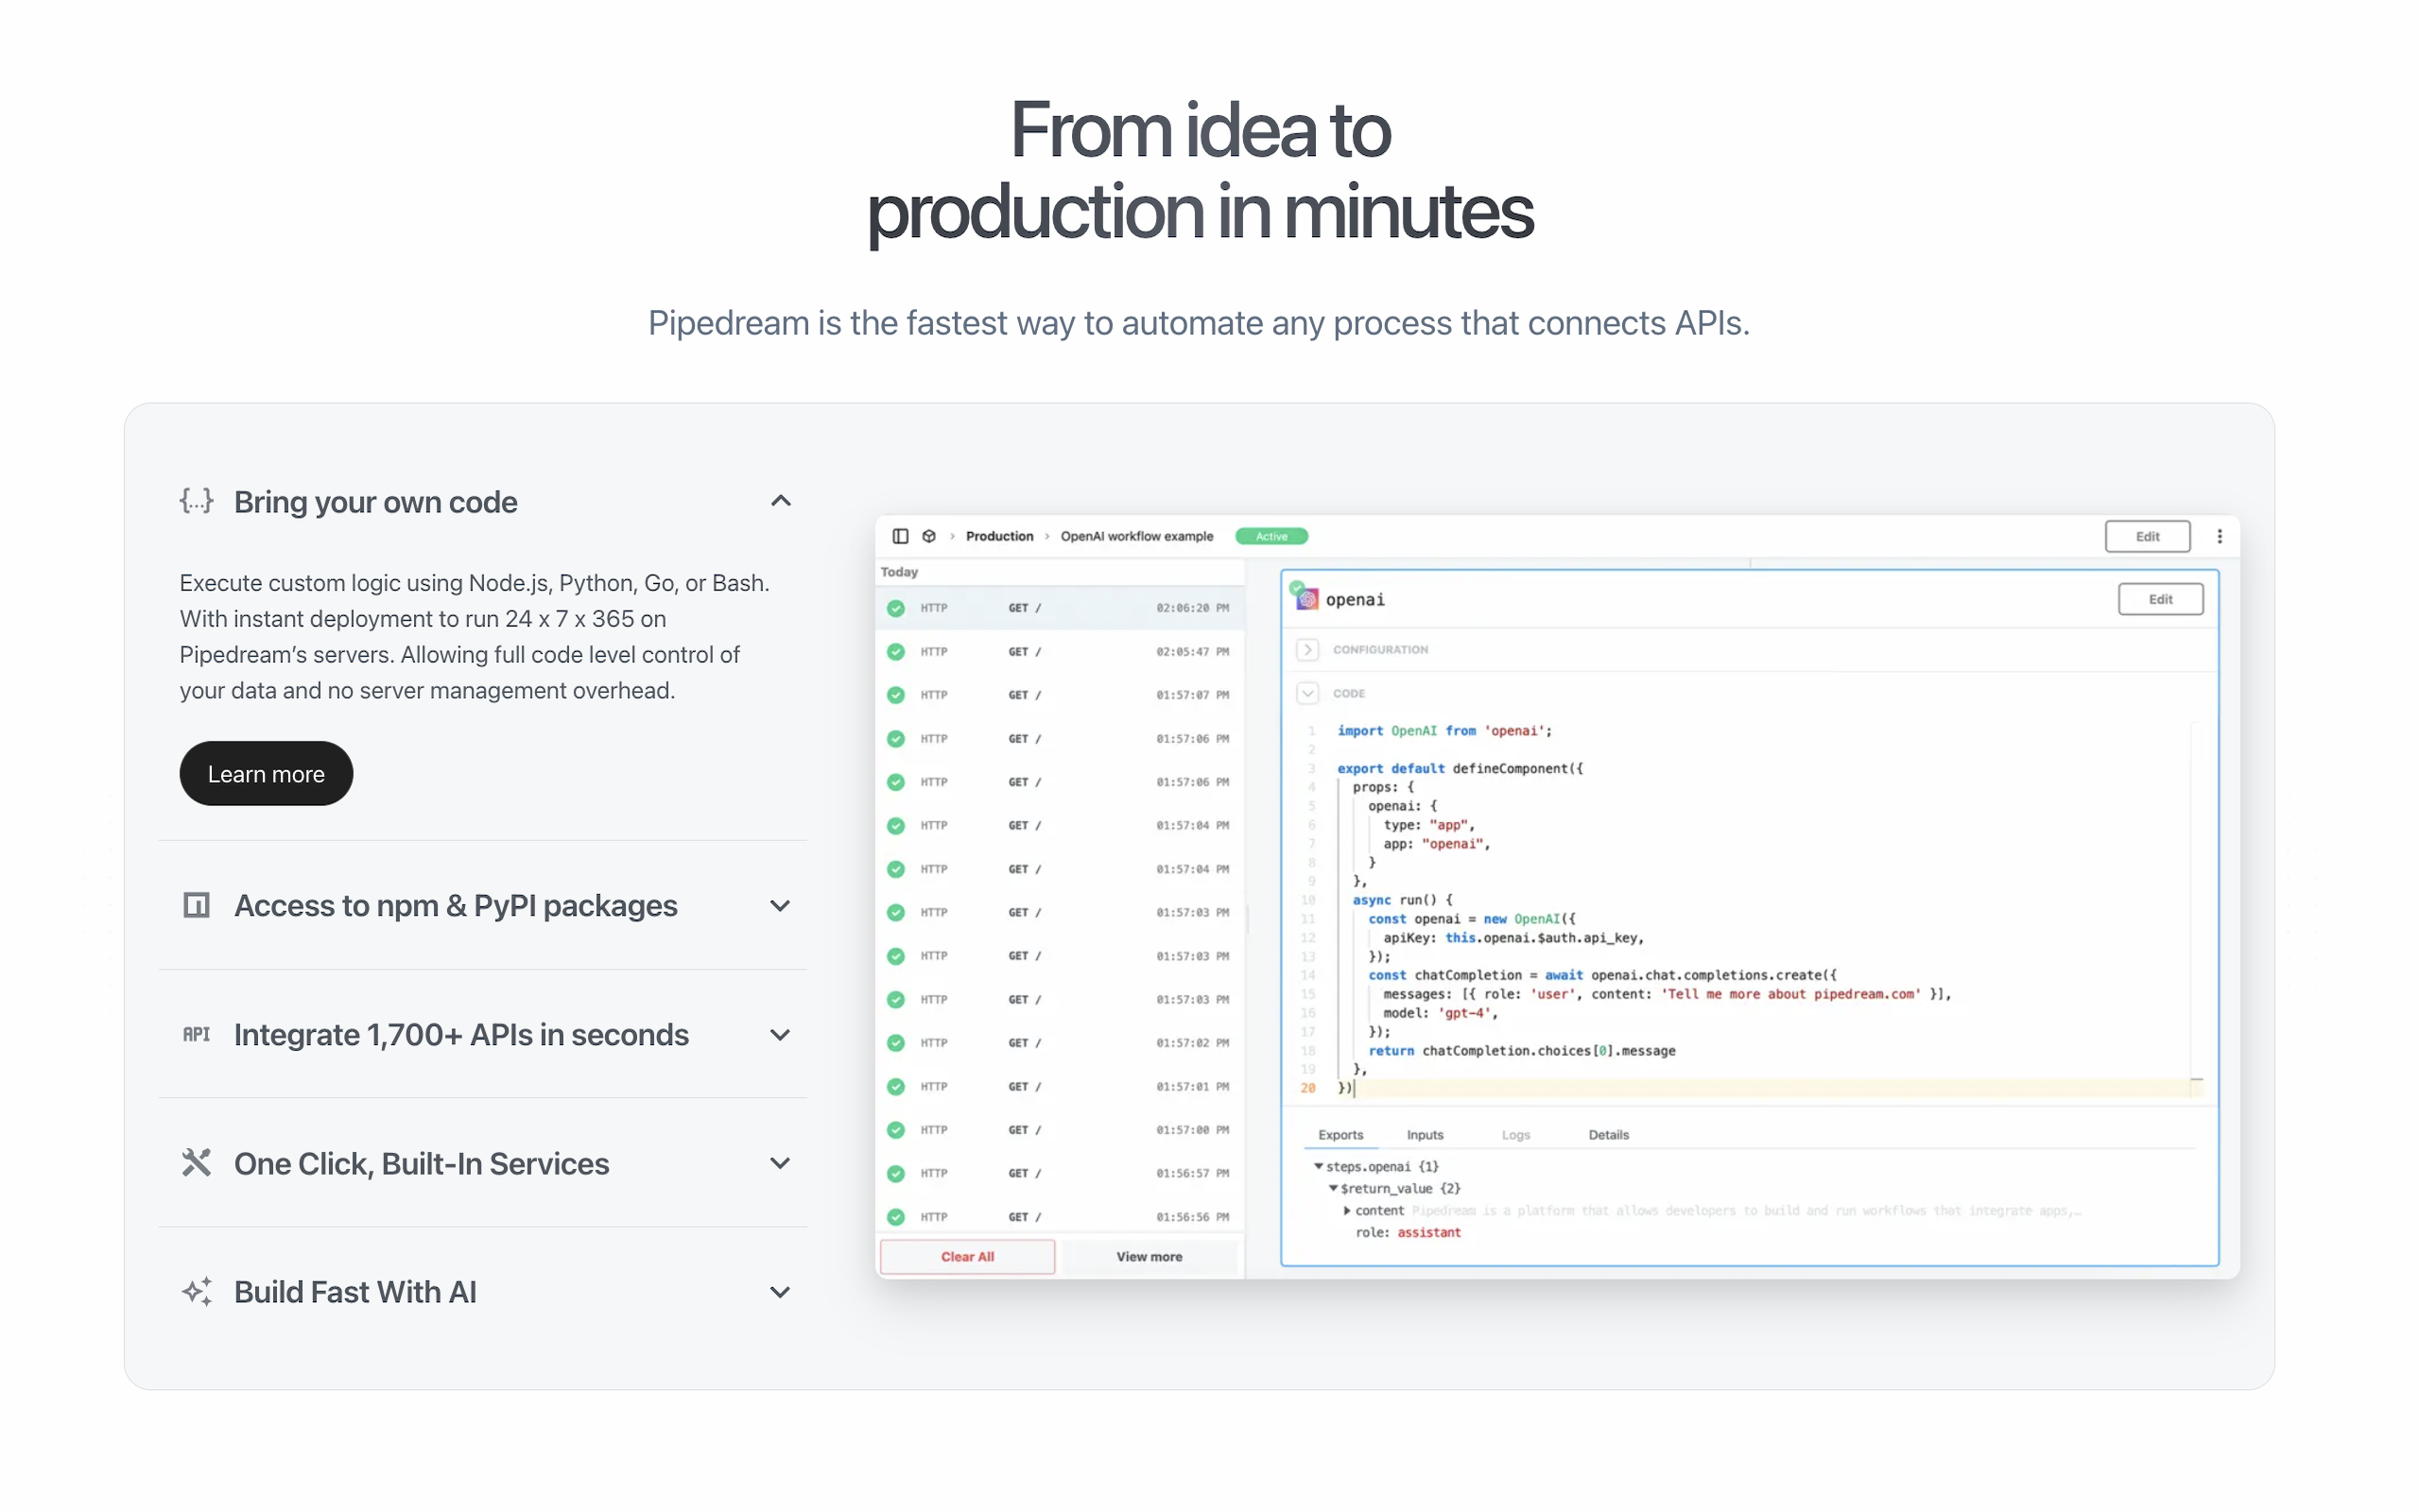Toggle the sidebar panel icon
Viewport: 2420px width, 1512px height.
[x=900, y=536]
